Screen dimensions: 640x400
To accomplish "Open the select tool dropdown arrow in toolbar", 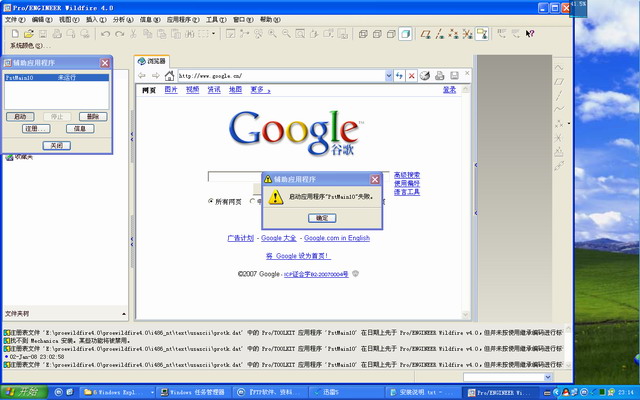I will 213,34.
